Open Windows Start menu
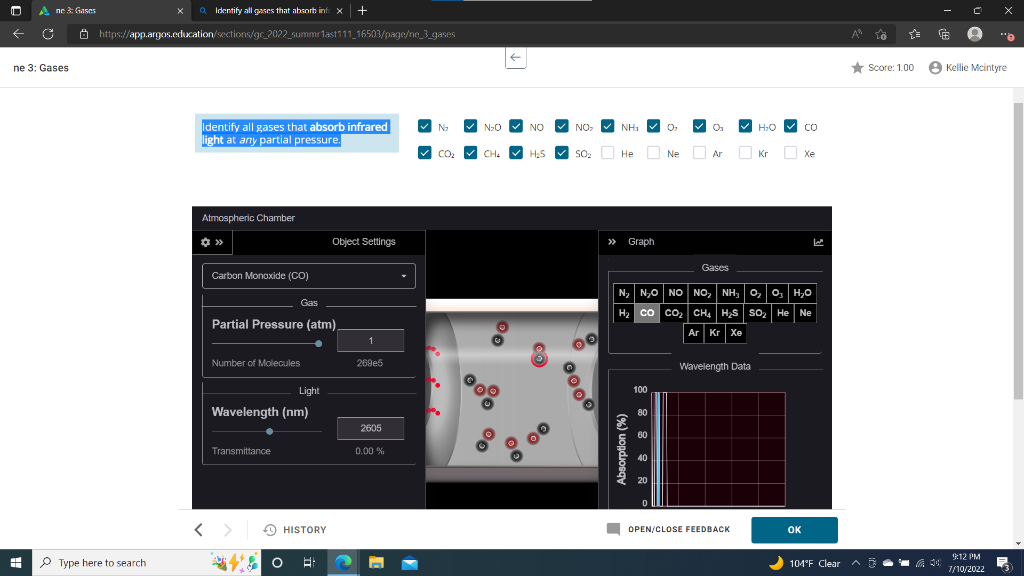The height and width of the screenshot is (576, 1024). 16,562
